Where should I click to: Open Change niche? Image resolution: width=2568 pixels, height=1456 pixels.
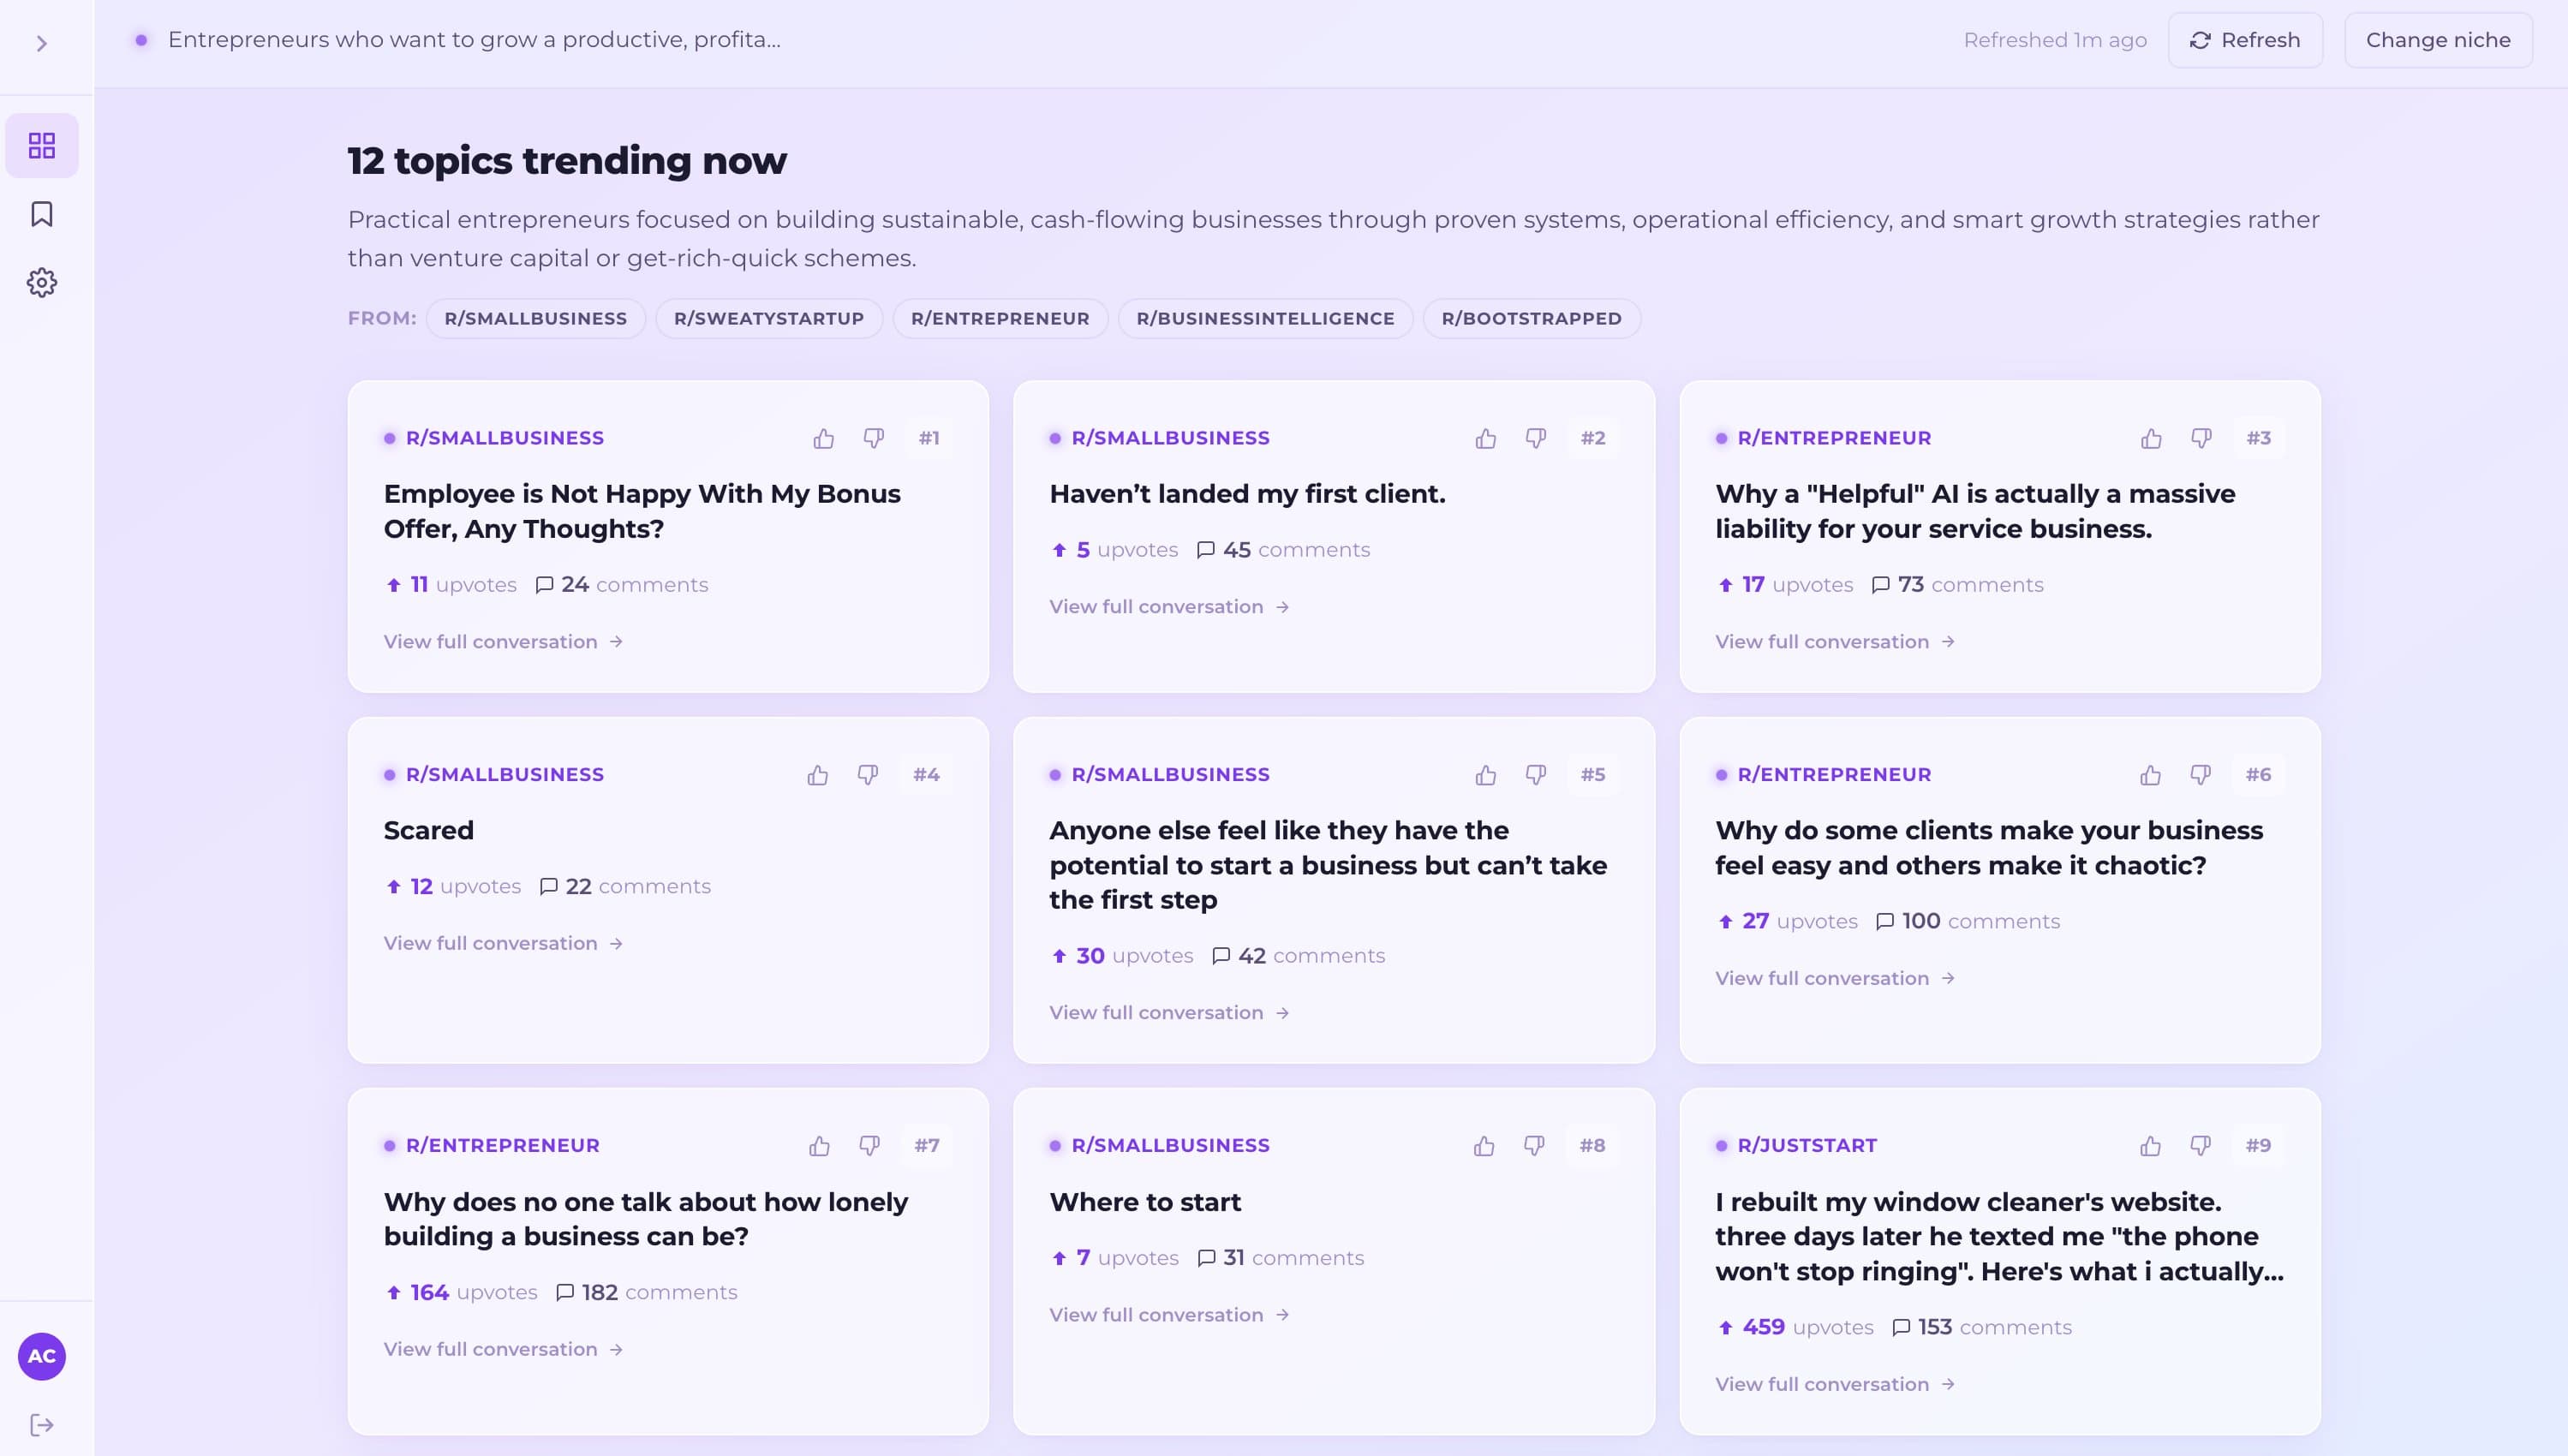2437,40
